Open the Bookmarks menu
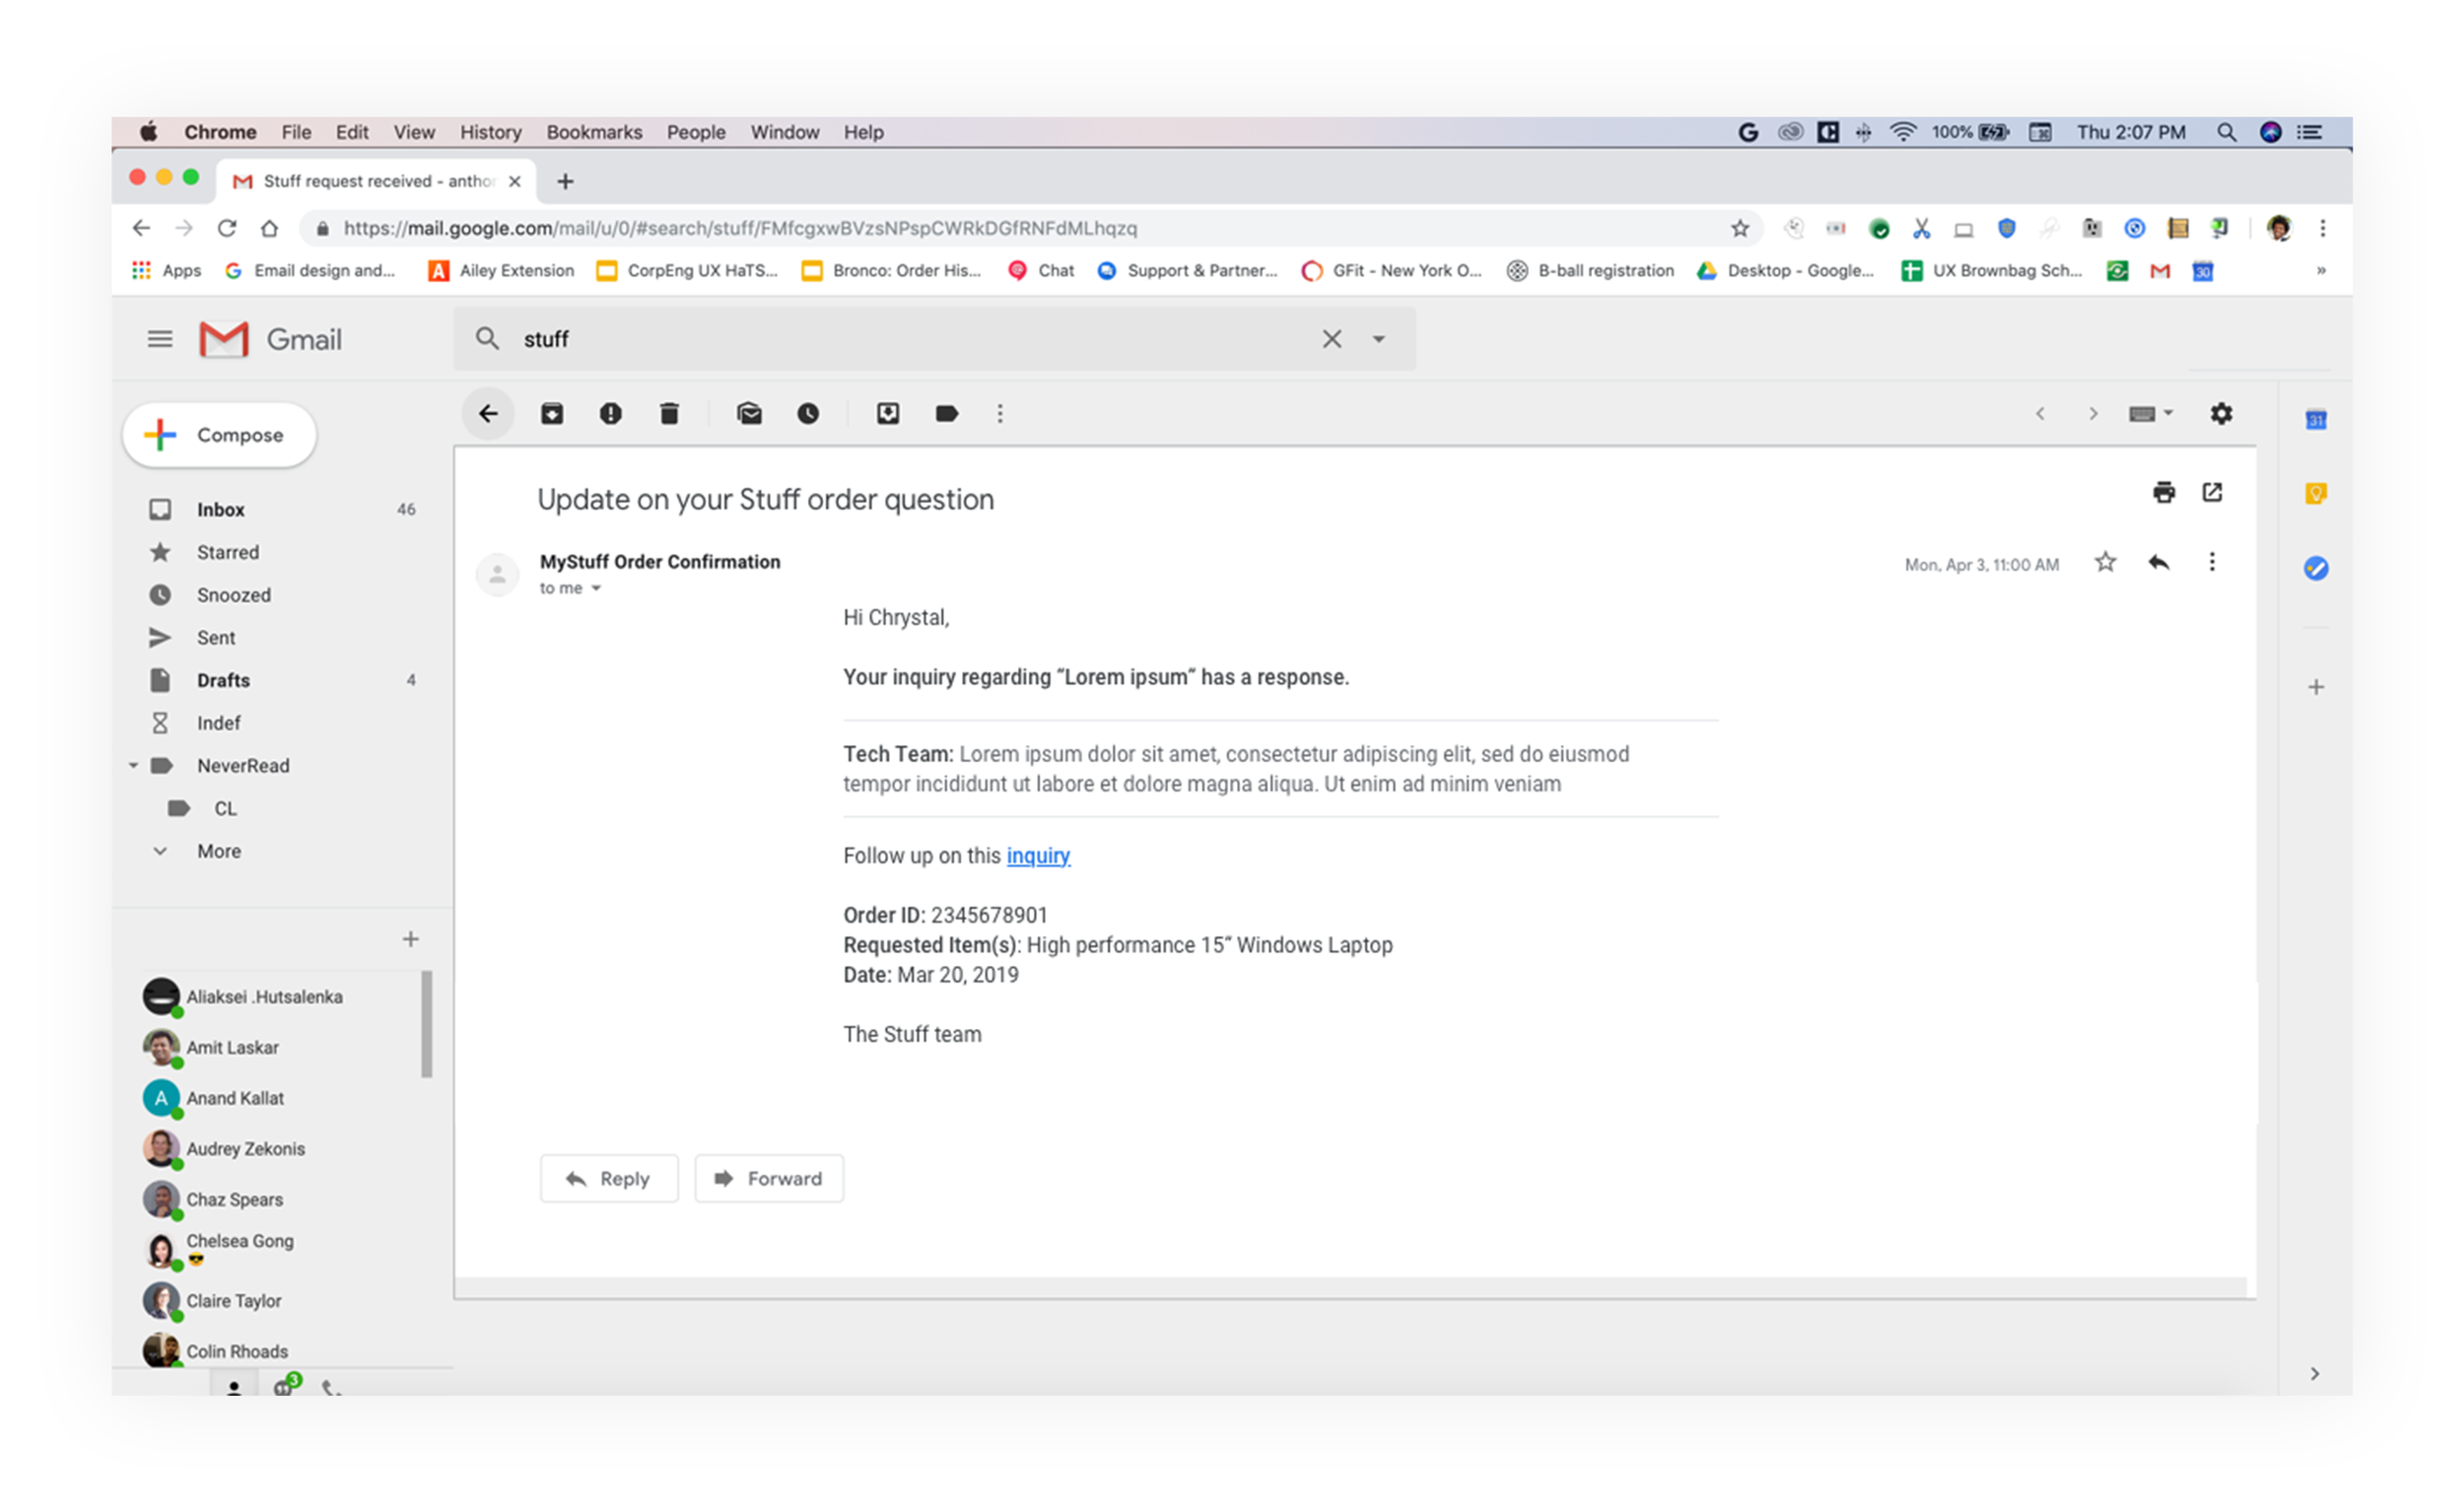This screenshot has width=2464, height=1512. (x=594, y=132)
